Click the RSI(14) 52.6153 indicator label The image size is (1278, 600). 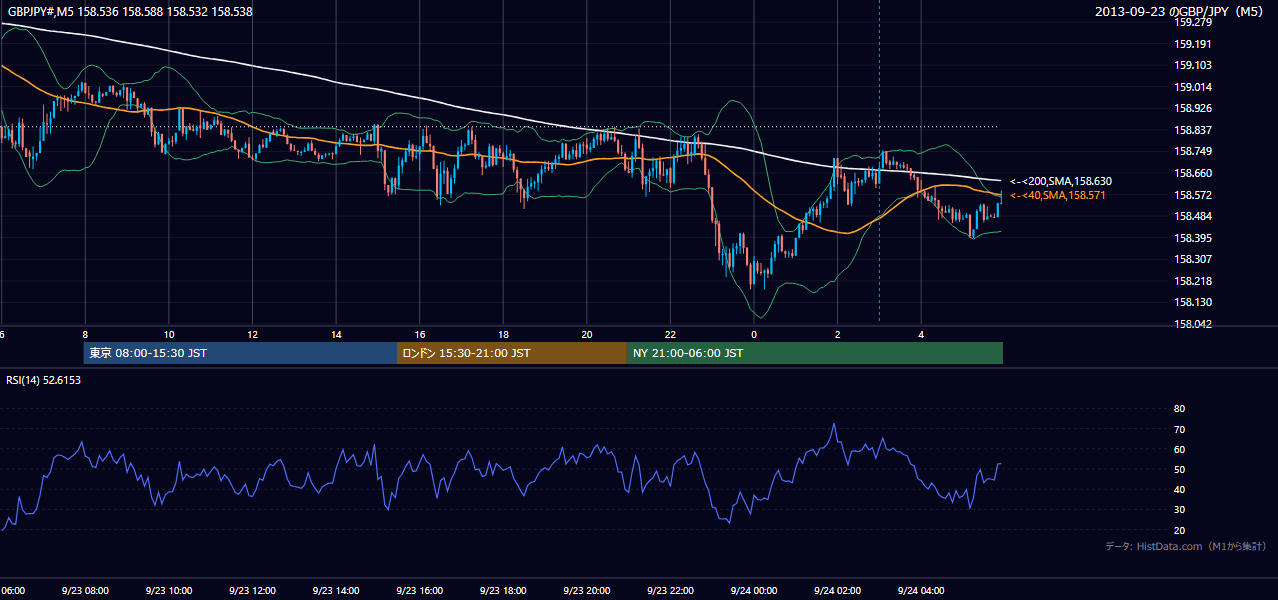coord(44,380)
